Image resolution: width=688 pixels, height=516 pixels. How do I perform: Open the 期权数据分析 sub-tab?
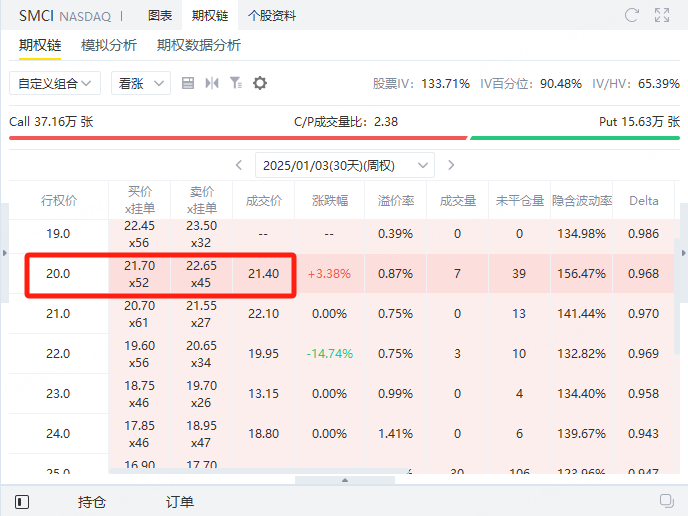pos(199,45)
